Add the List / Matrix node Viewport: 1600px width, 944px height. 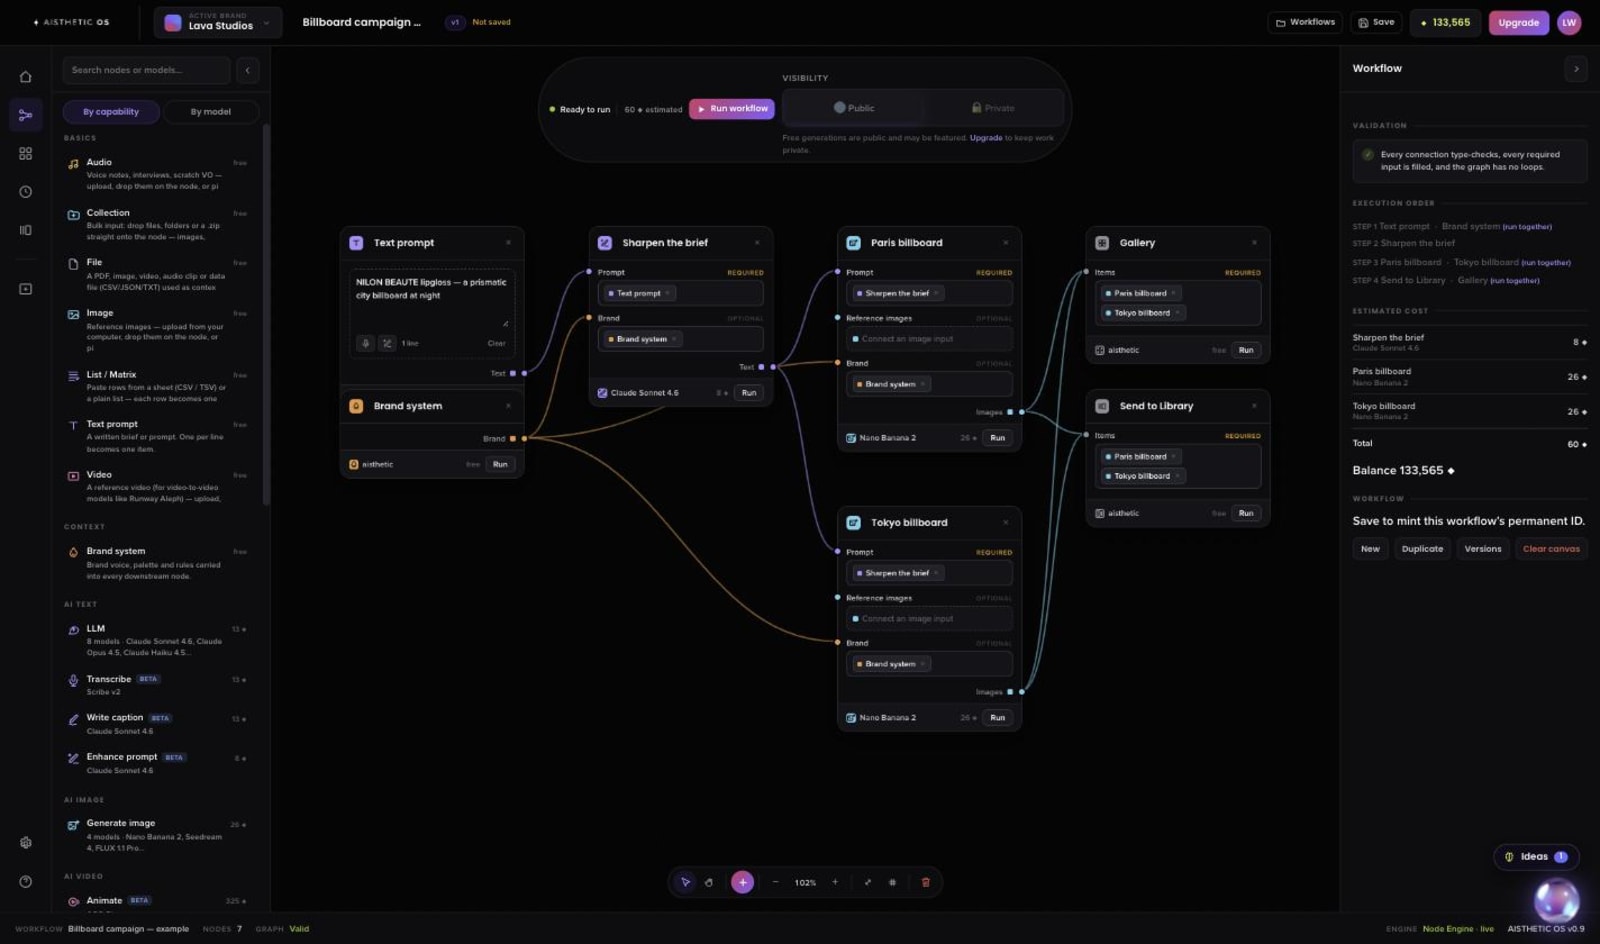157,386
